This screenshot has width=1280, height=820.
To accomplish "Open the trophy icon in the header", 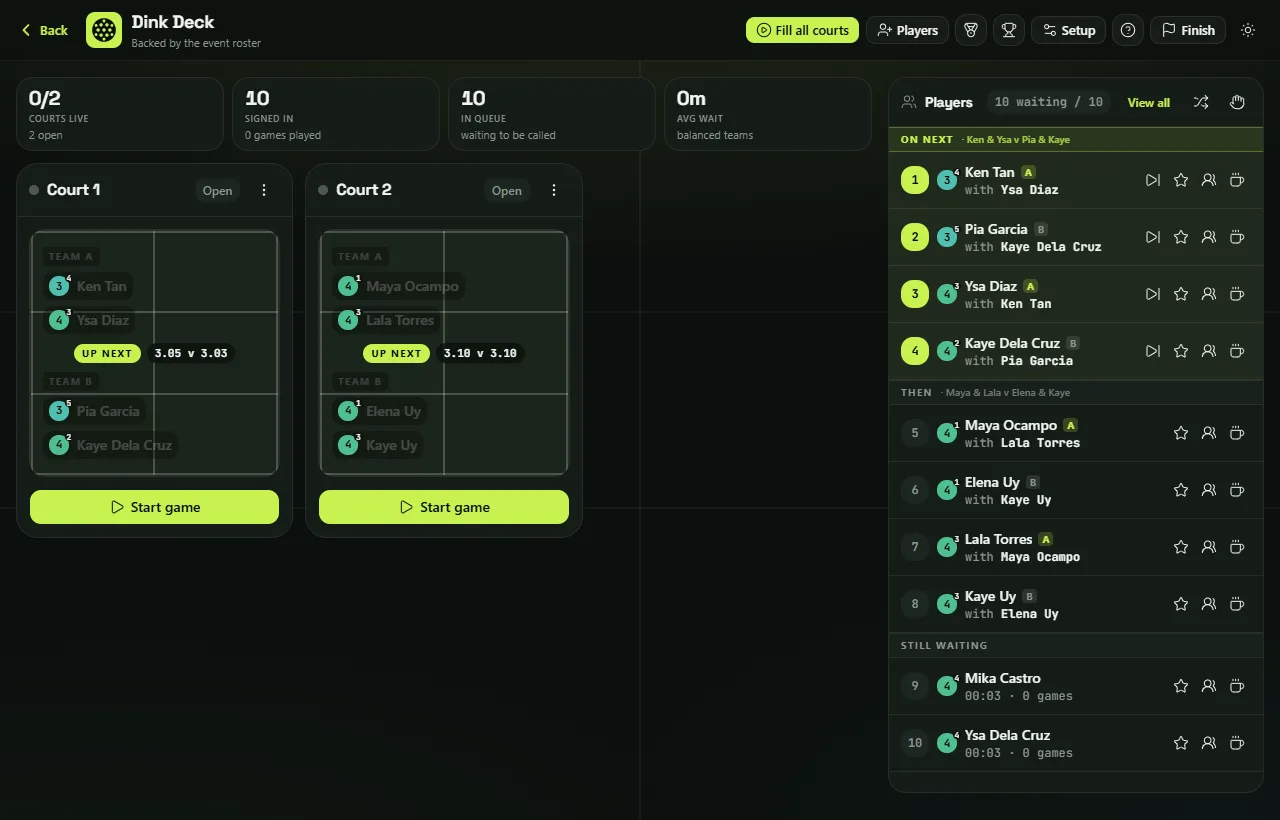I will tap(1008, 30).
